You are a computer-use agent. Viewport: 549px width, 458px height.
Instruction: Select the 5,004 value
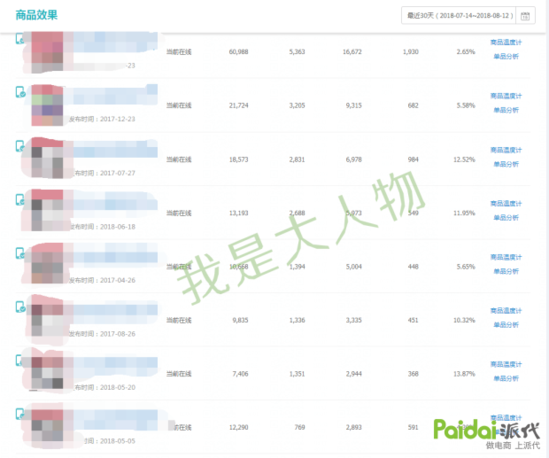tap(354, 266)
